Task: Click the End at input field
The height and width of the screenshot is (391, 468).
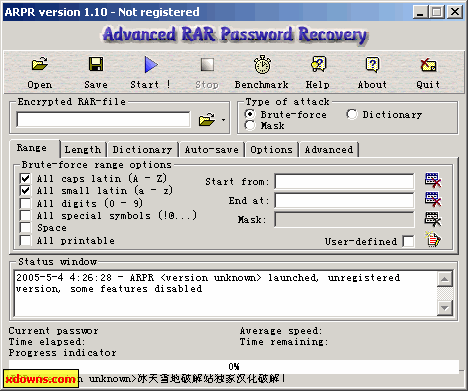Action: 344,200
